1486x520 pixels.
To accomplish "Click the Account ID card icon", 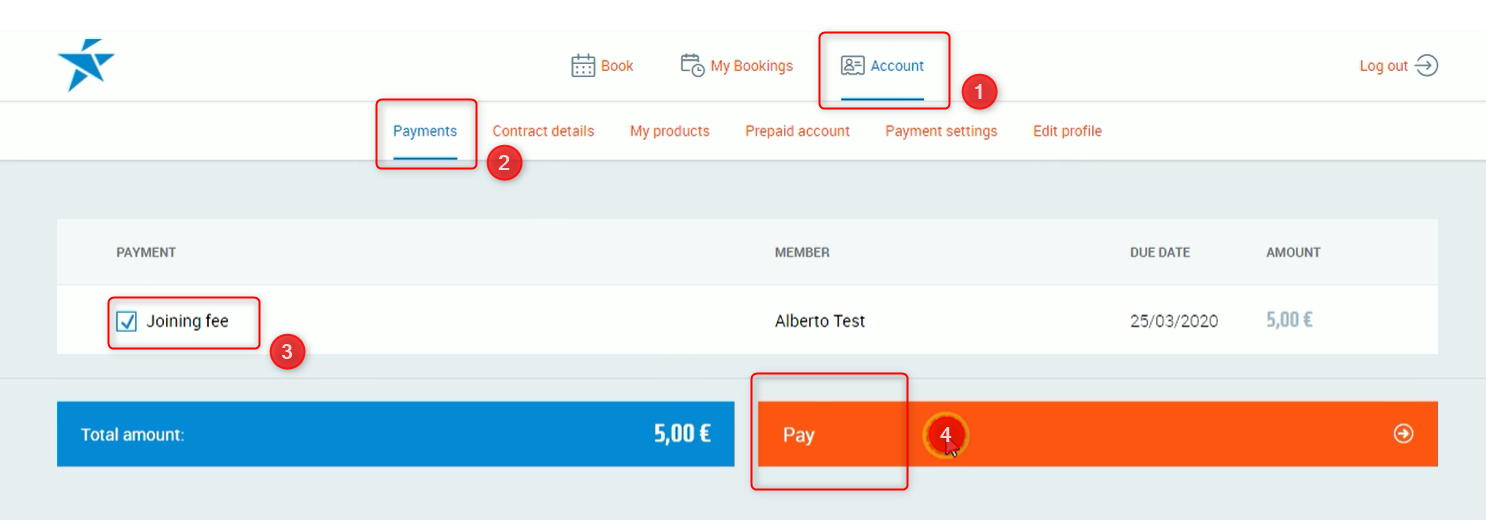I will (852, 66).
